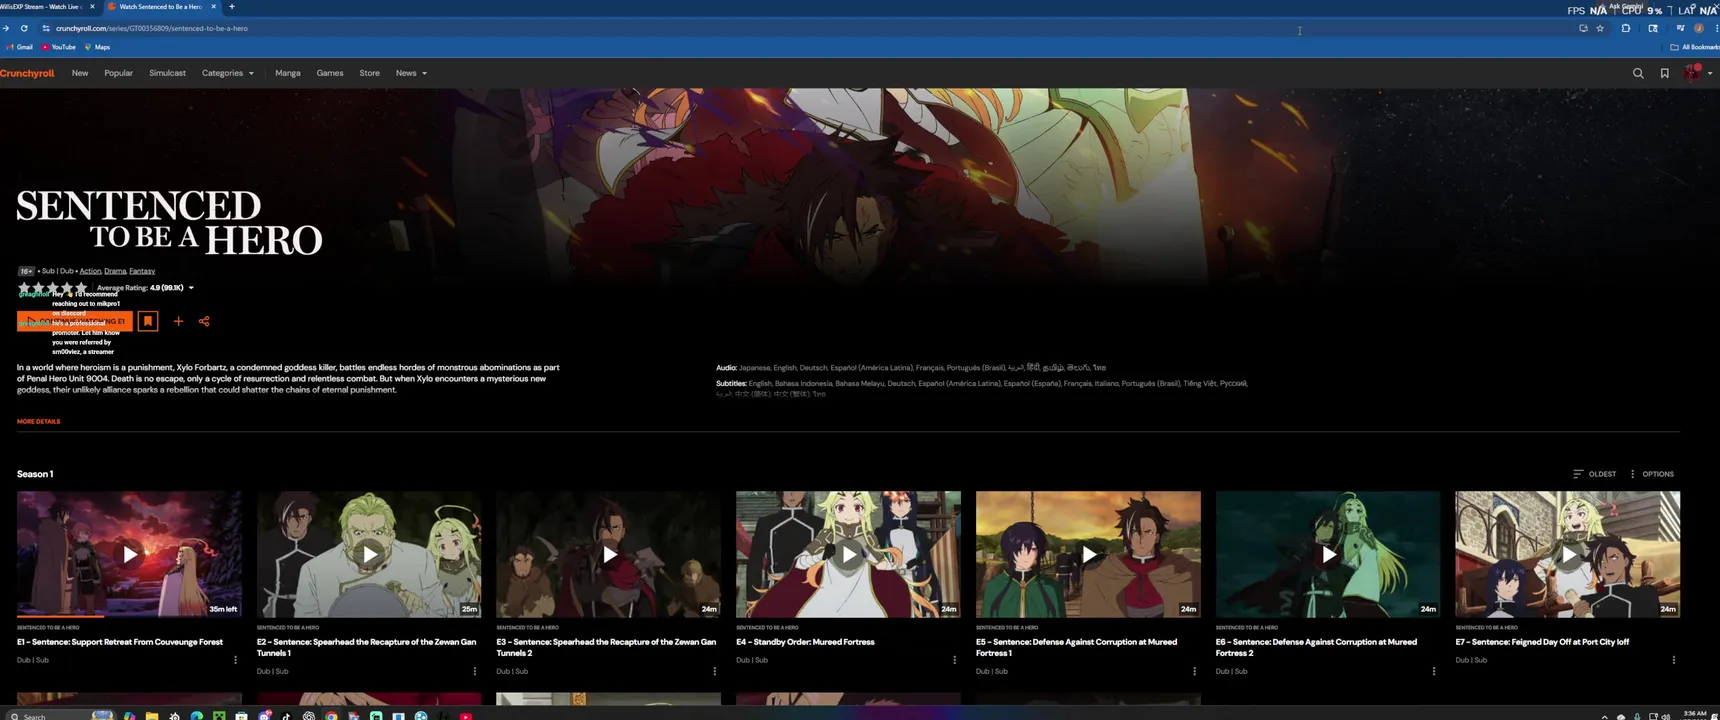Show hidden system tray icons
The image size is (1720, 720).
[x=1605, y=716]
